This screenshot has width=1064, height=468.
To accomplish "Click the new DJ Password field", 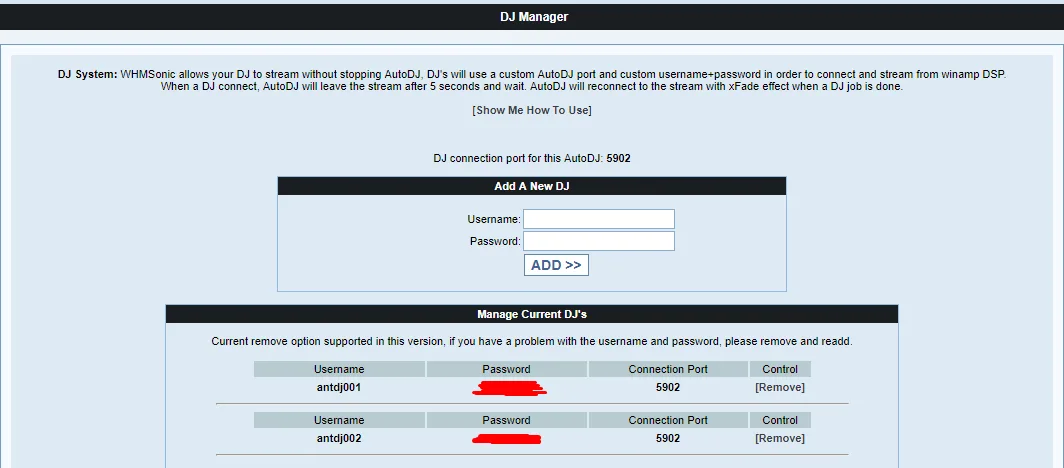I will click(599, 241).
